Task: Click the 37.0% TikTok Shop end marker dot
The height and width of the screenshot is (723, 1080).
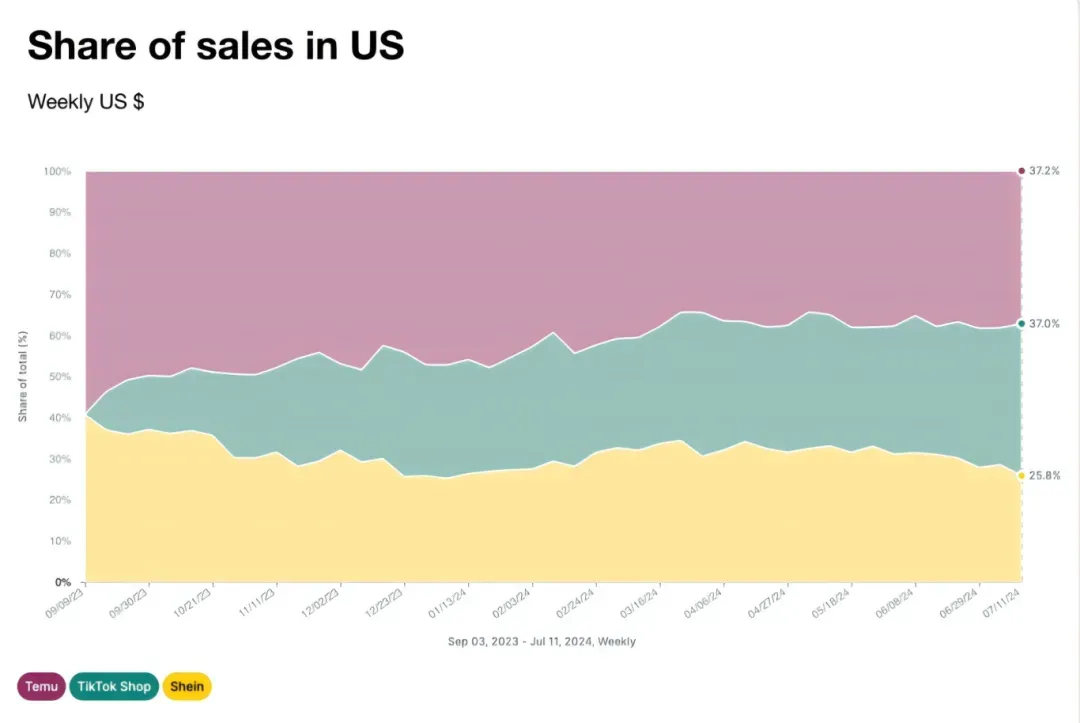Action: tap(1021, 324)
